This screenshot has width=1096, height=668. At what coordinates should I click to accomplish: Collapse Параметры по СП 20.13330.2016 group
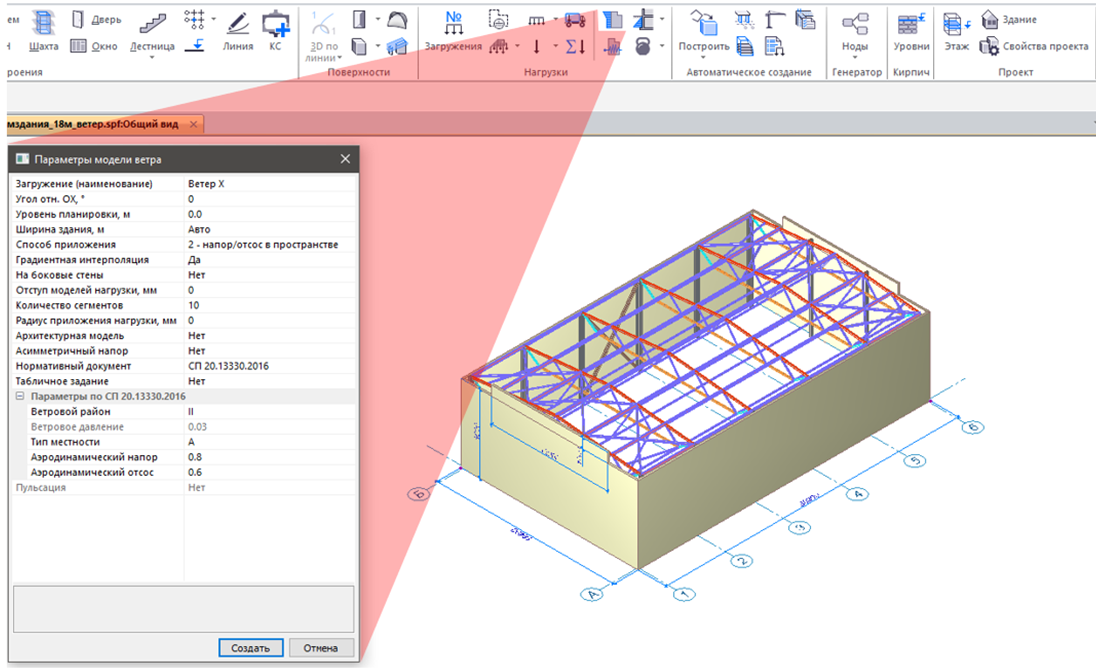point(20,396)
